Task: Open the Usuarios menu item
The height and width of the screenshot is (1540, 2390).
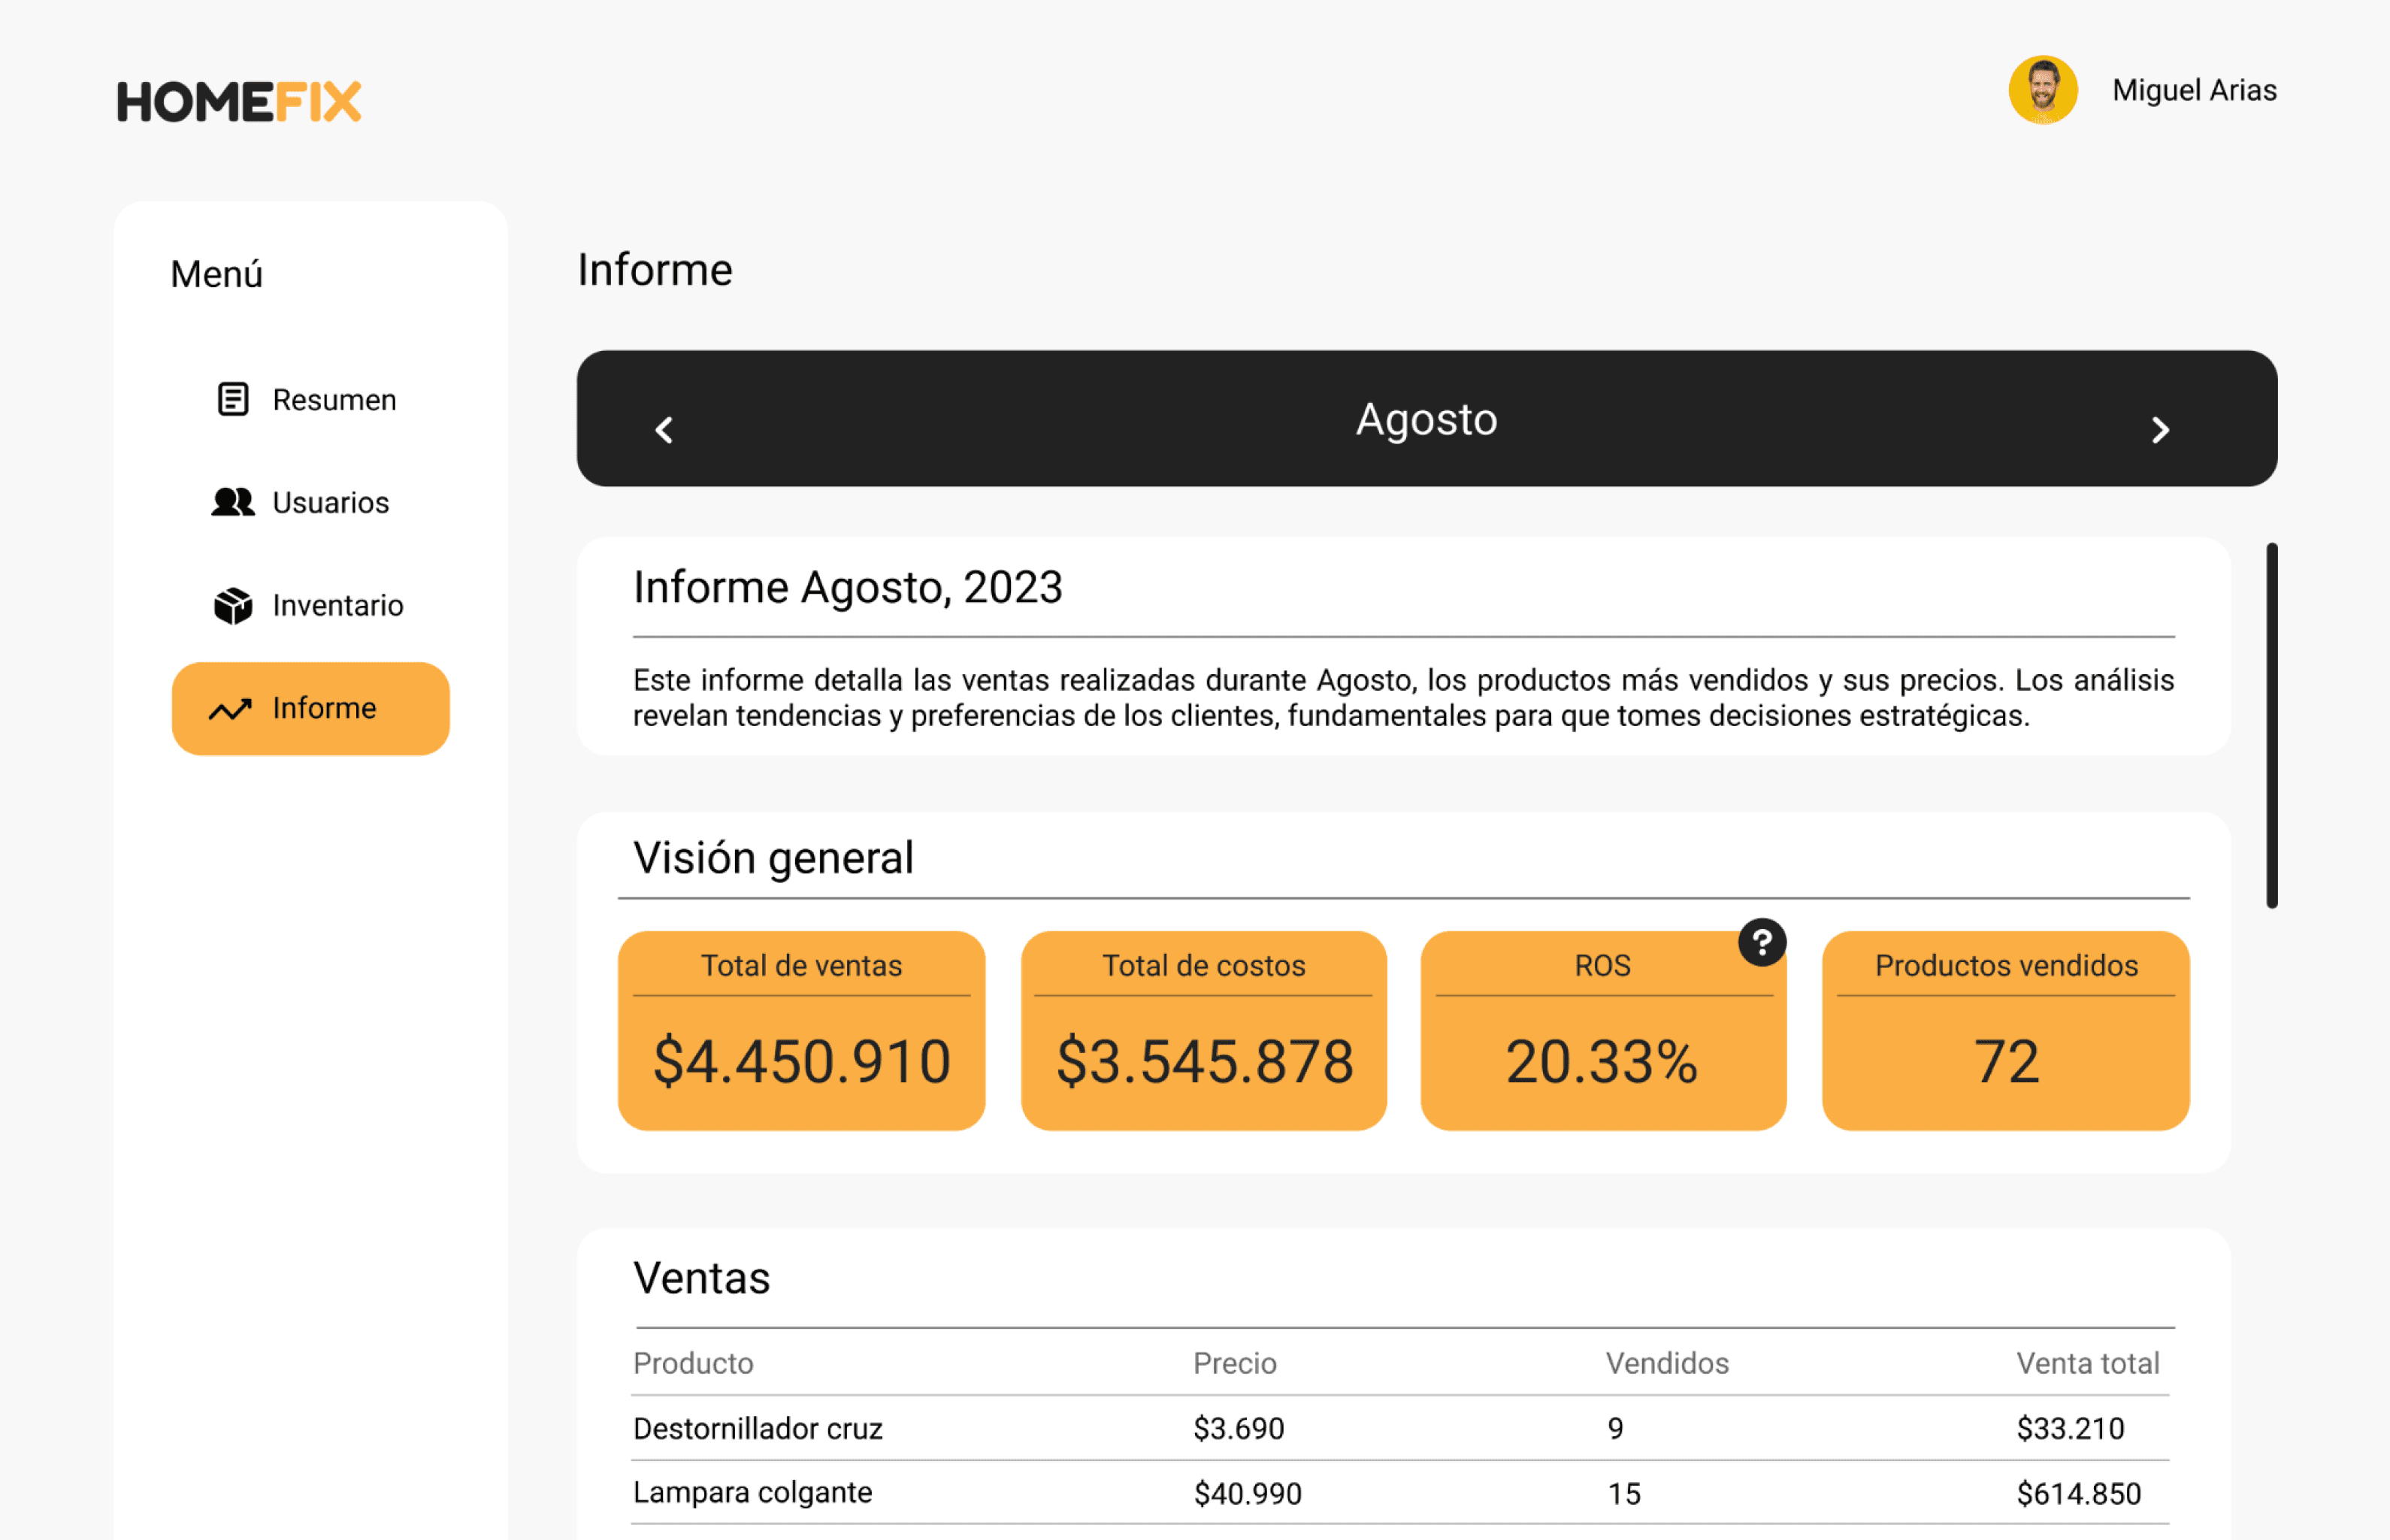Action: (x=330, y=502)
